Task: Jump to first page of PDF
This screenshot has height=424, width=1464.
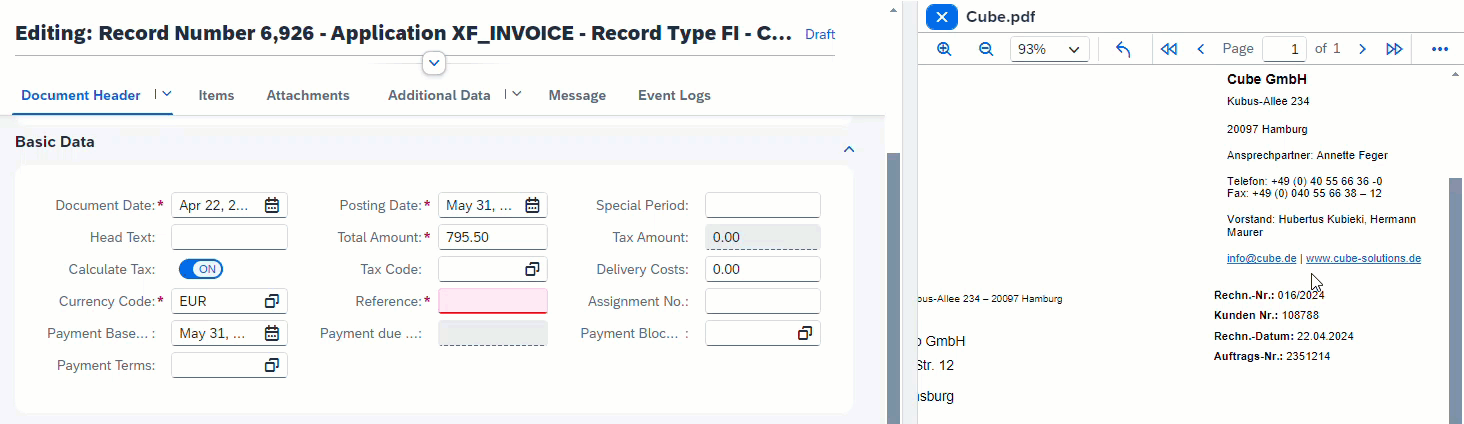Action: [1168, 49]
